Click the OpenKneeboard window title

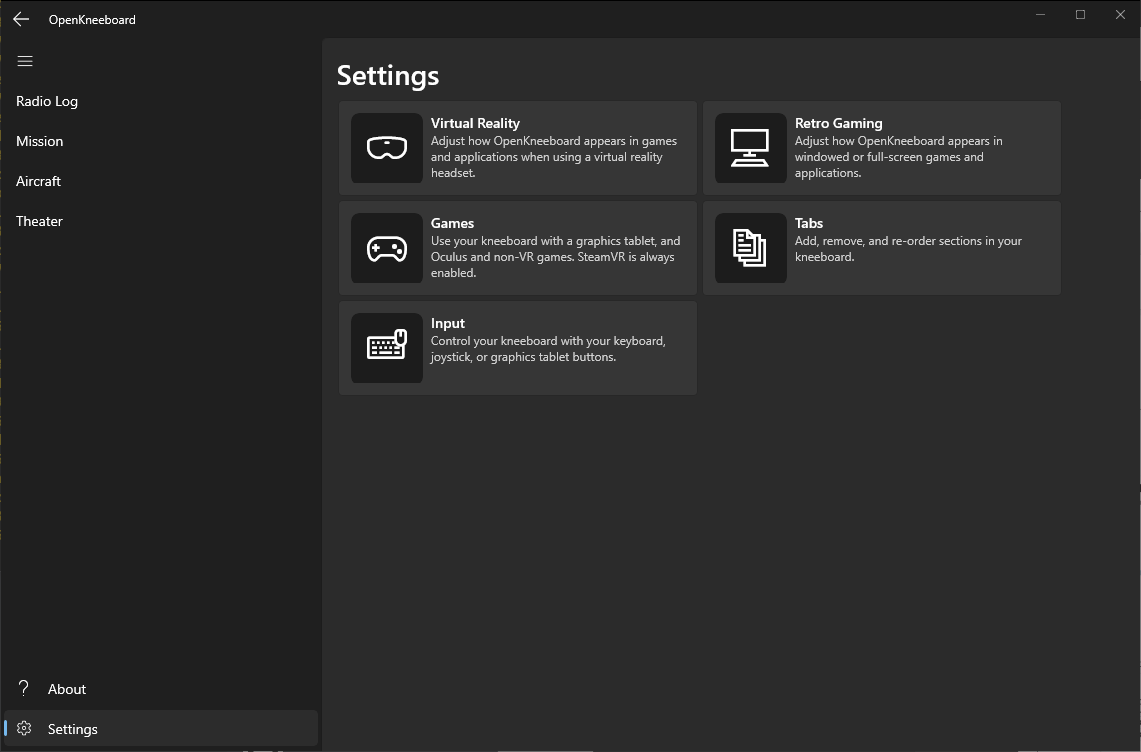click(x=92, y=20)
